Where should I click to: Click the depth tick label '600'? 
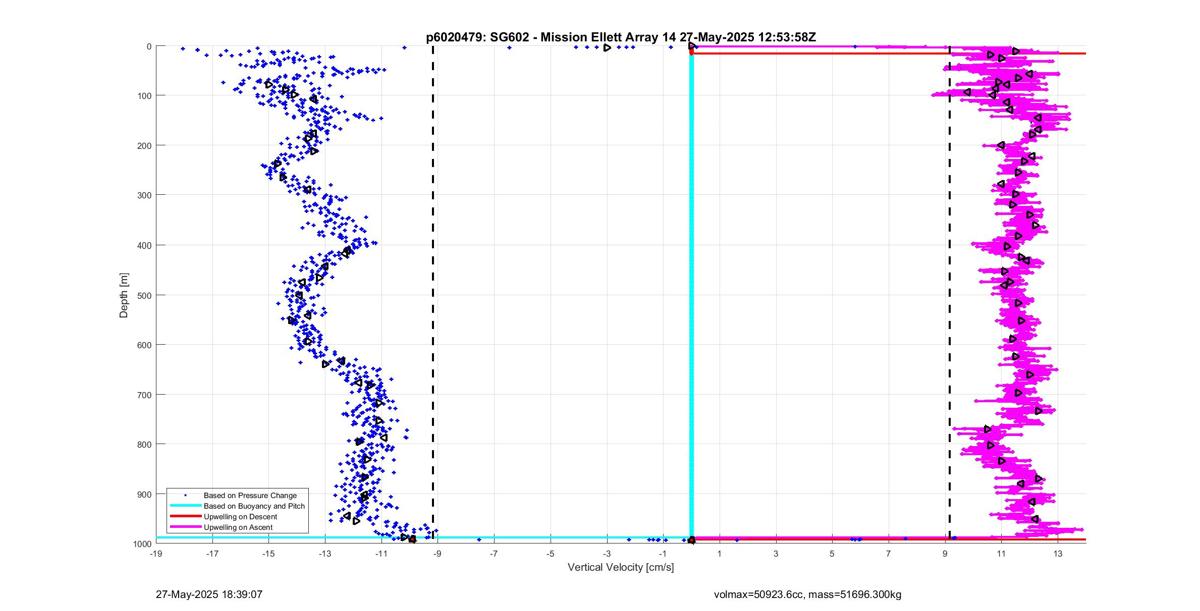143,345
